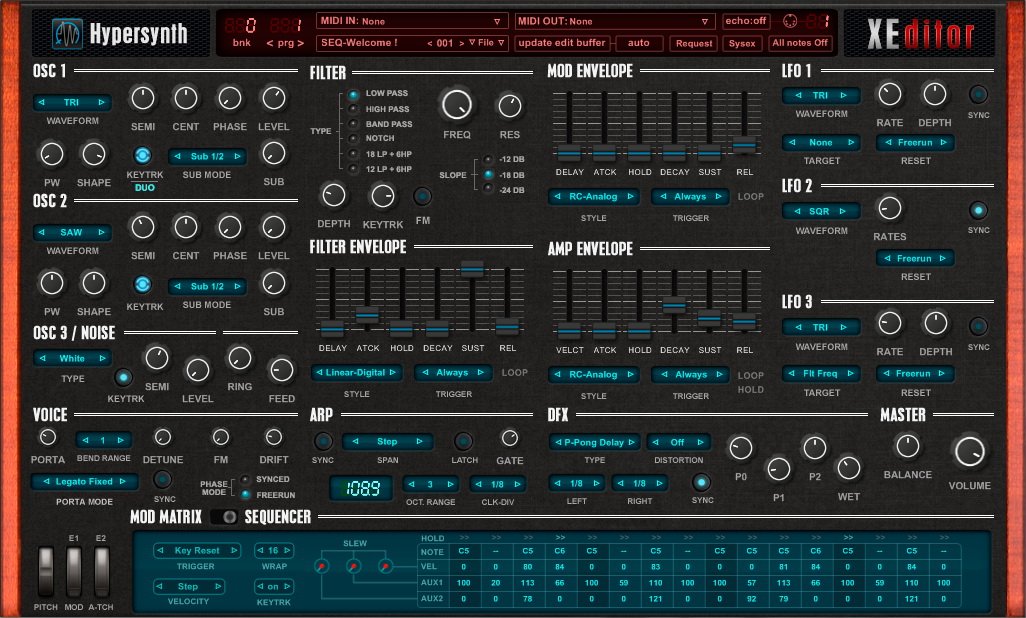Click the arp tempo display 1089

tap(361, 488)
